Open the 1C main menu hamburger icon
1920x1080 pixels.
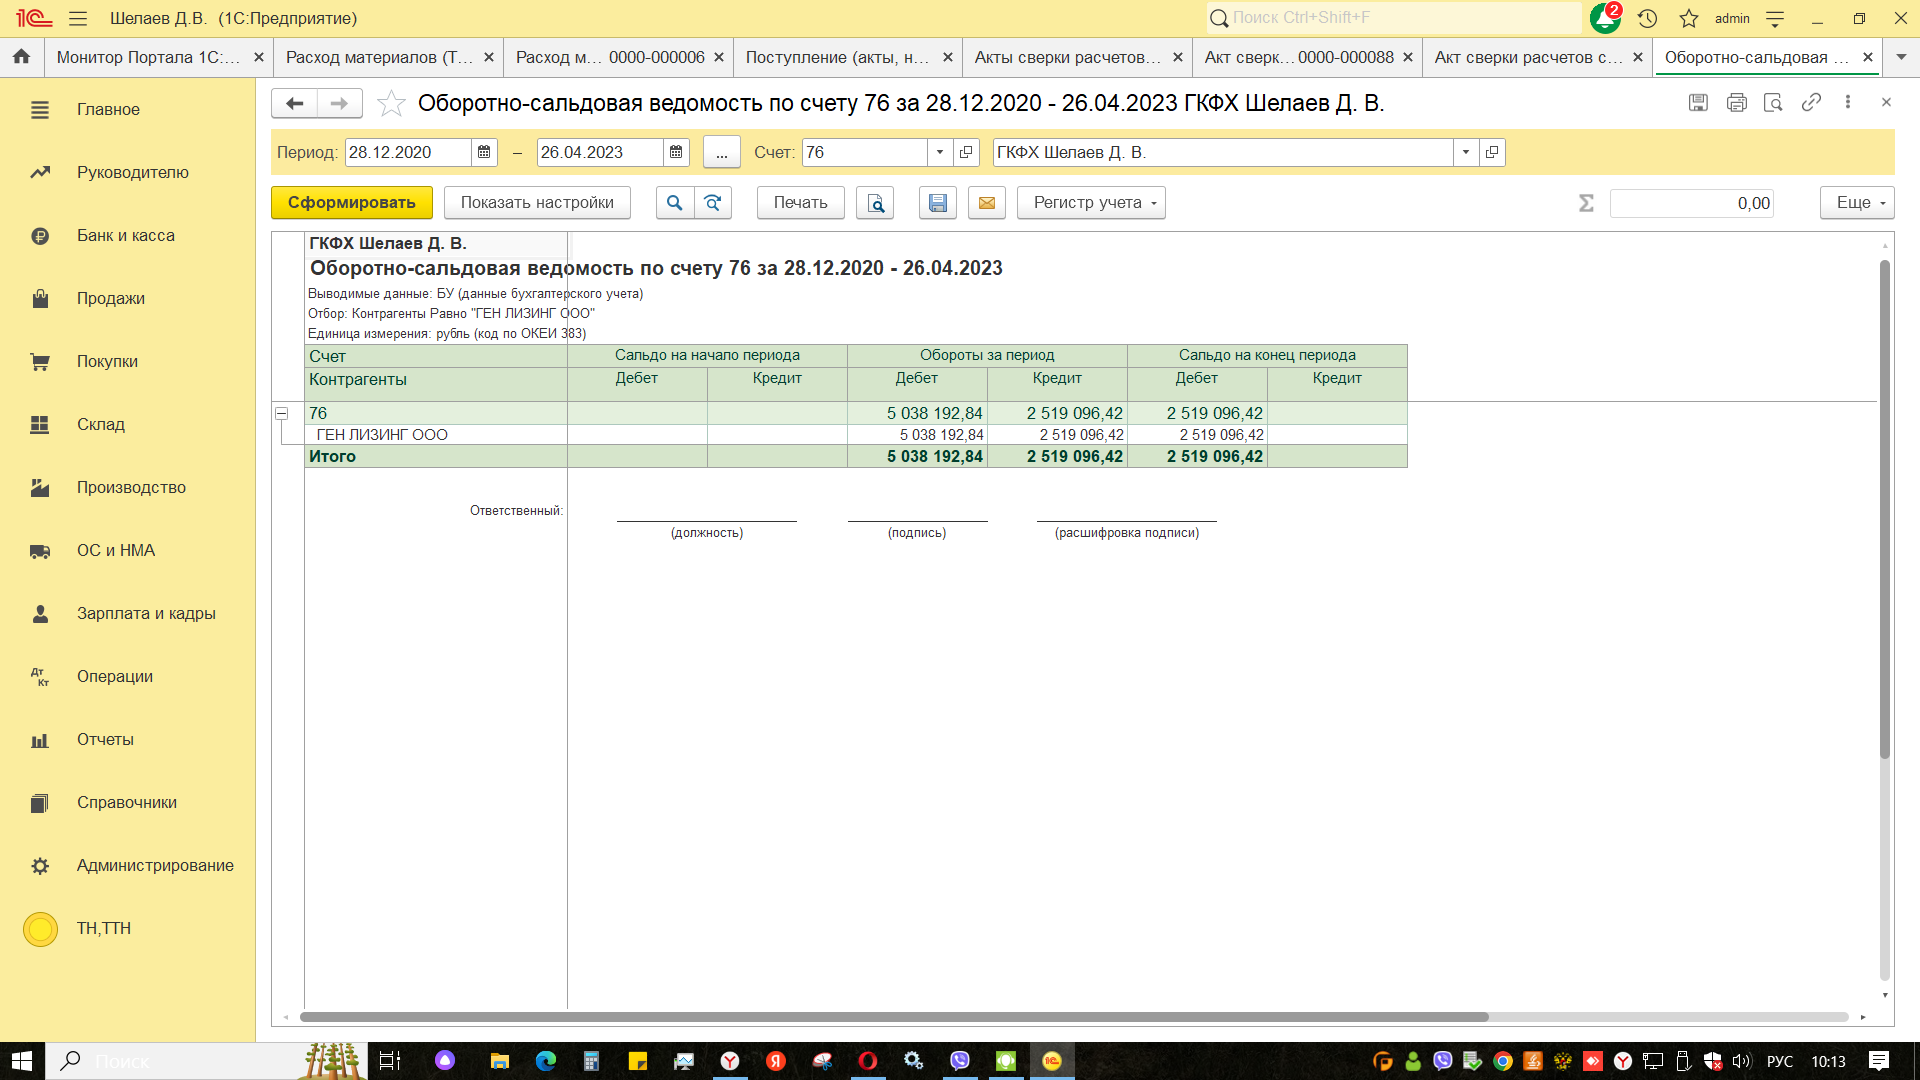coord(78,18)
